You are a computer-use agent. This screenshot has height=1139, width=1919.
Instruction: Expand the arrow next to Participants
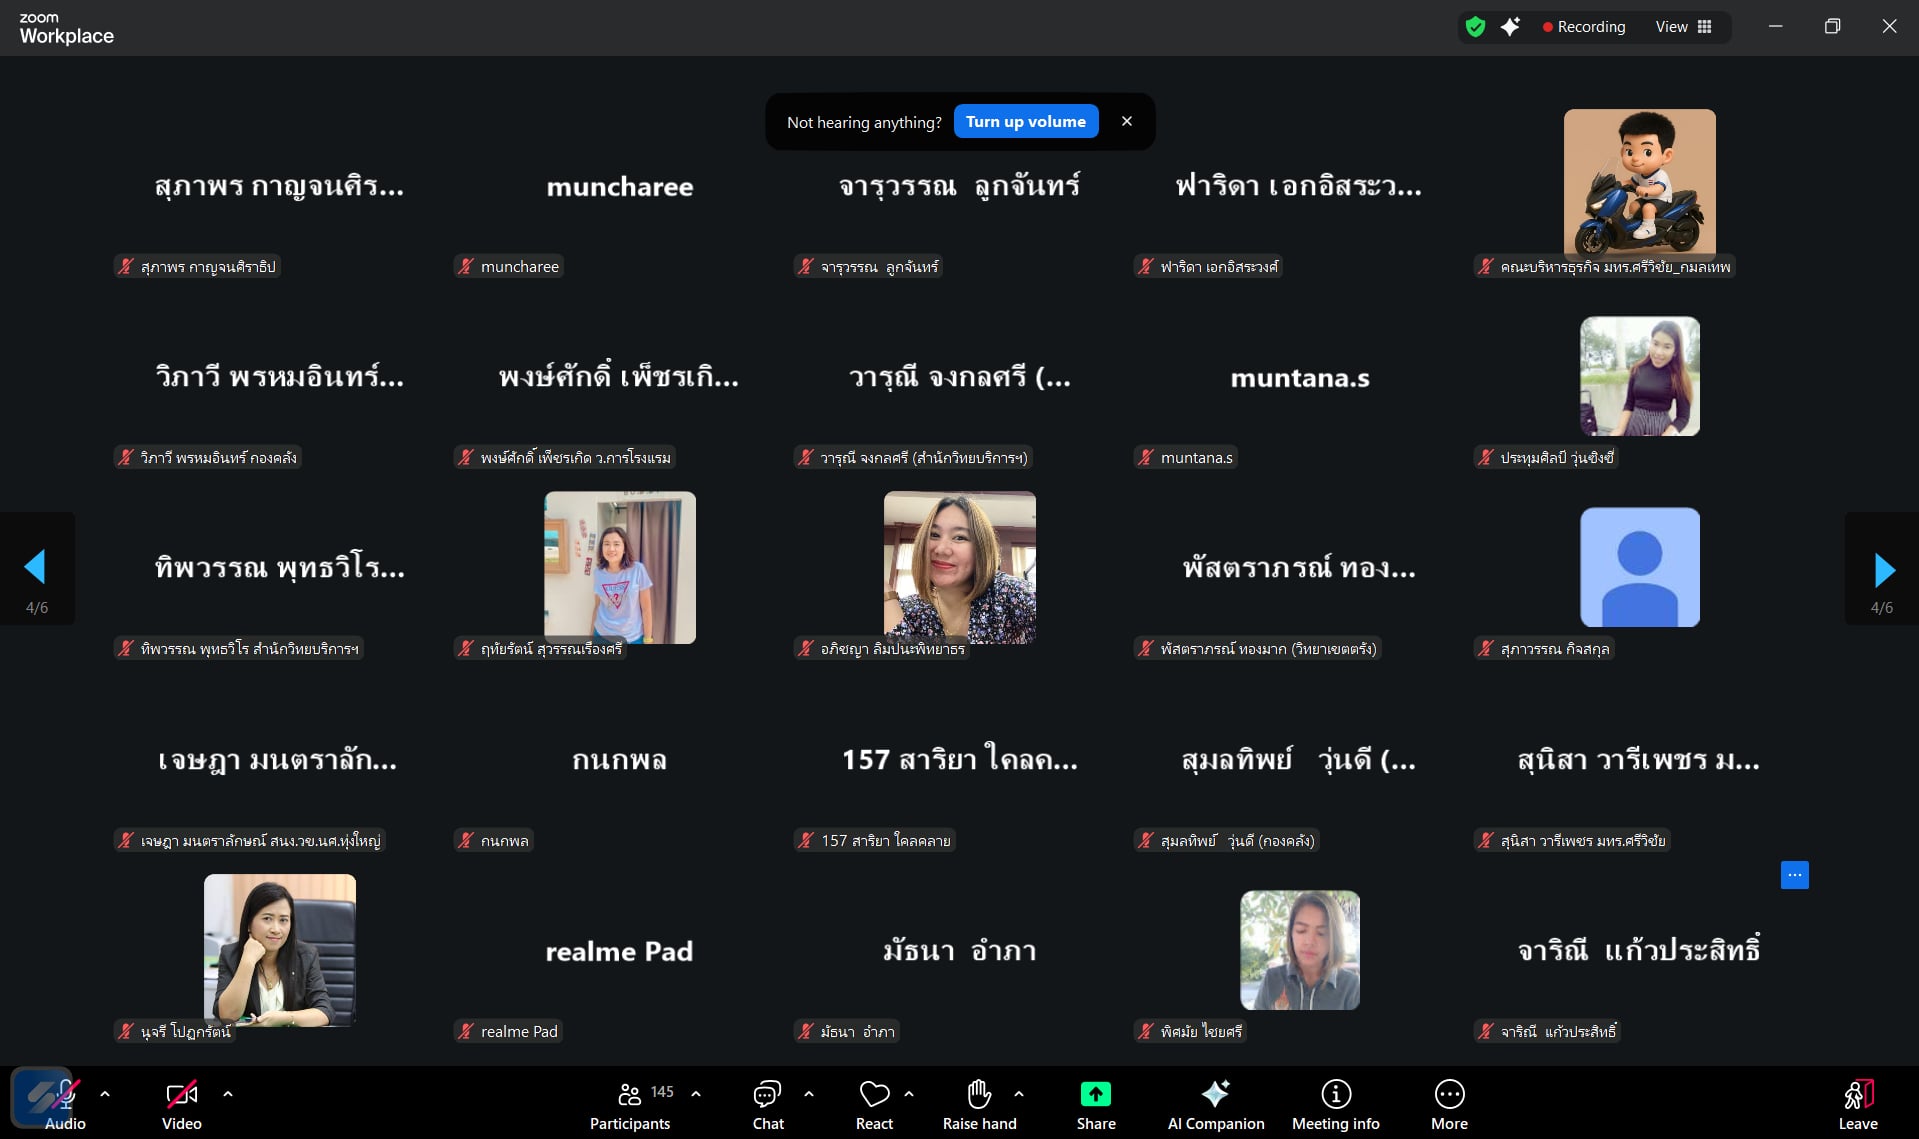[x=696, y=1094]
